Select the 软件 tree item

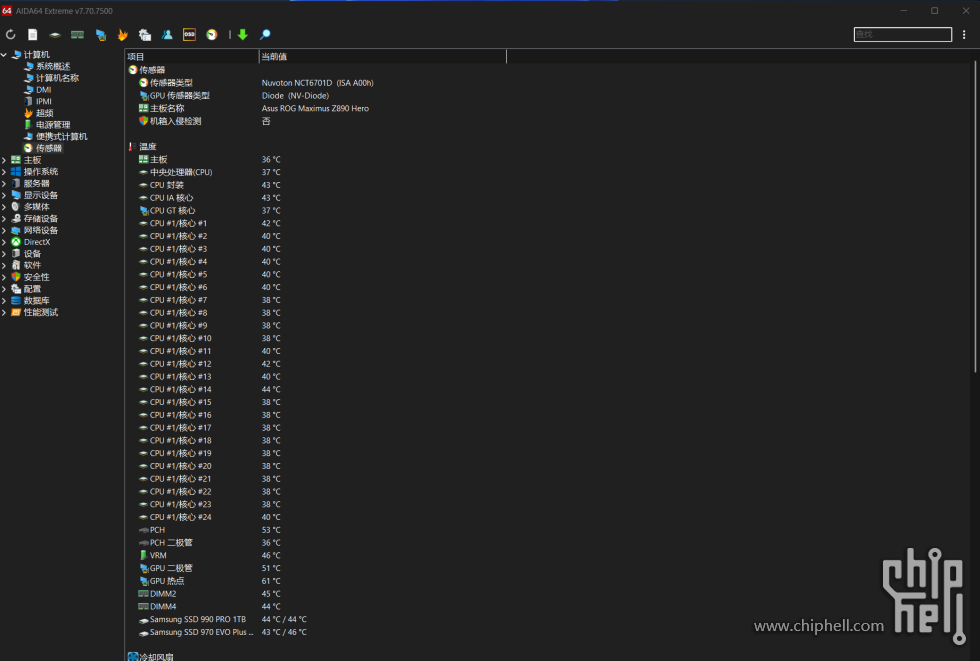26,266
